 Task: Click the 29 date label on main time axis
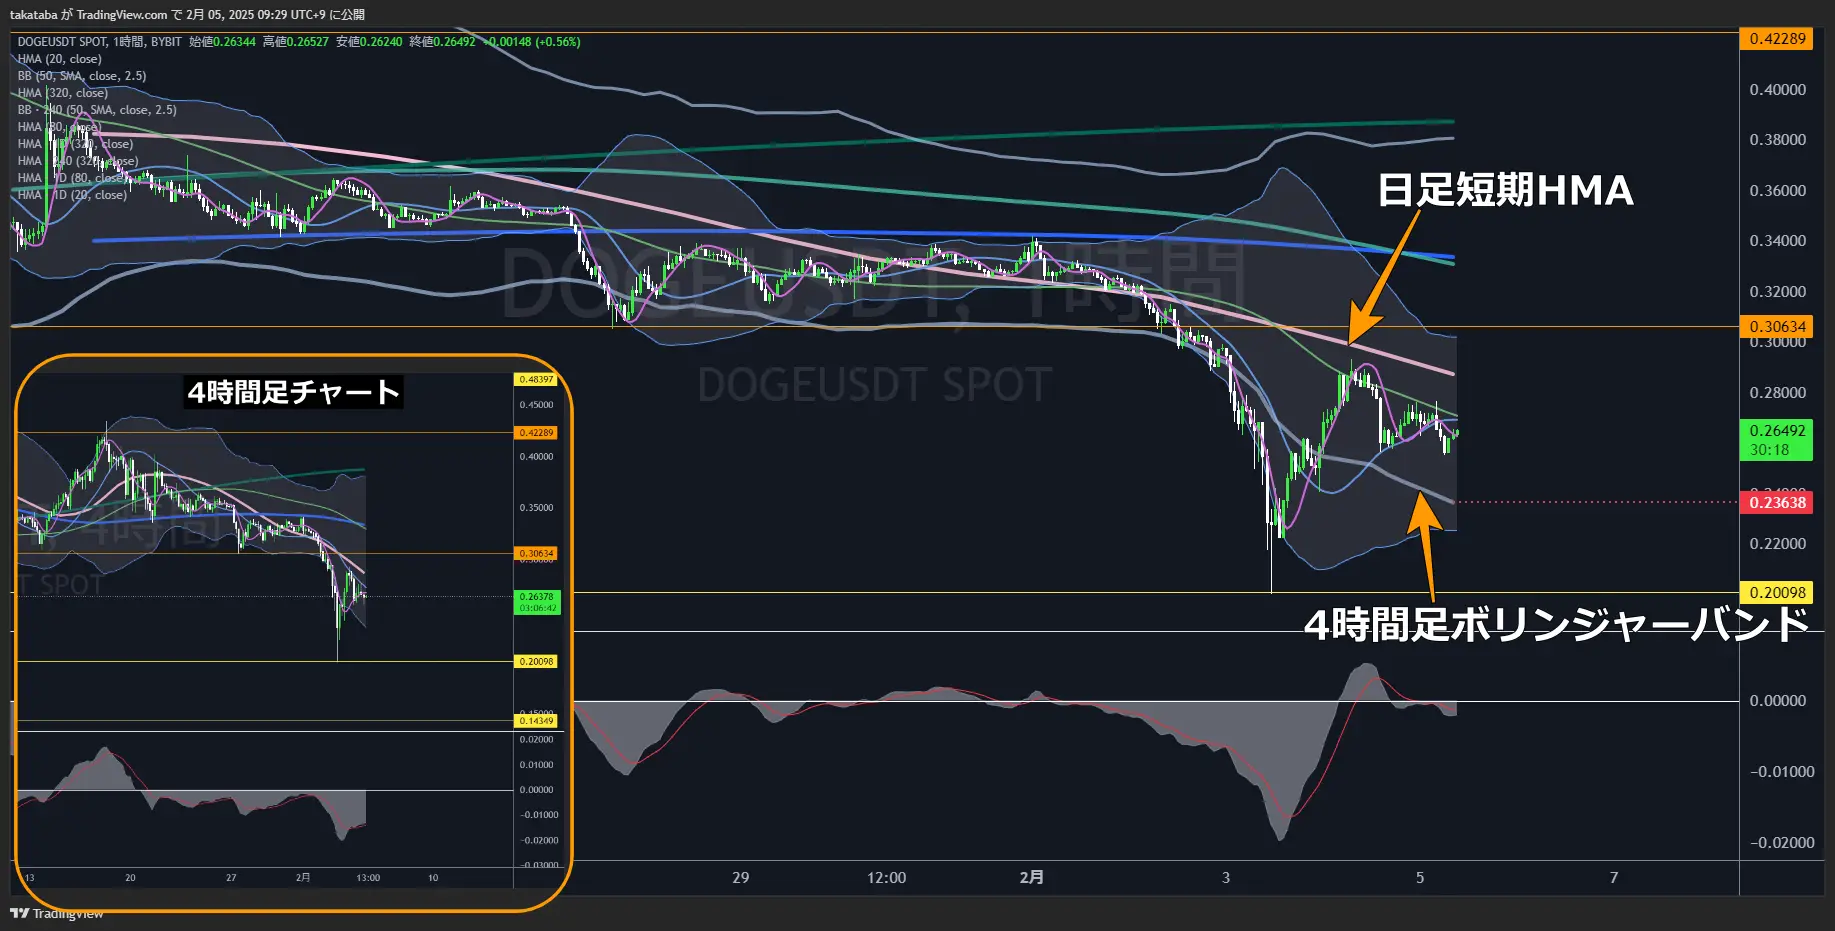740,878
